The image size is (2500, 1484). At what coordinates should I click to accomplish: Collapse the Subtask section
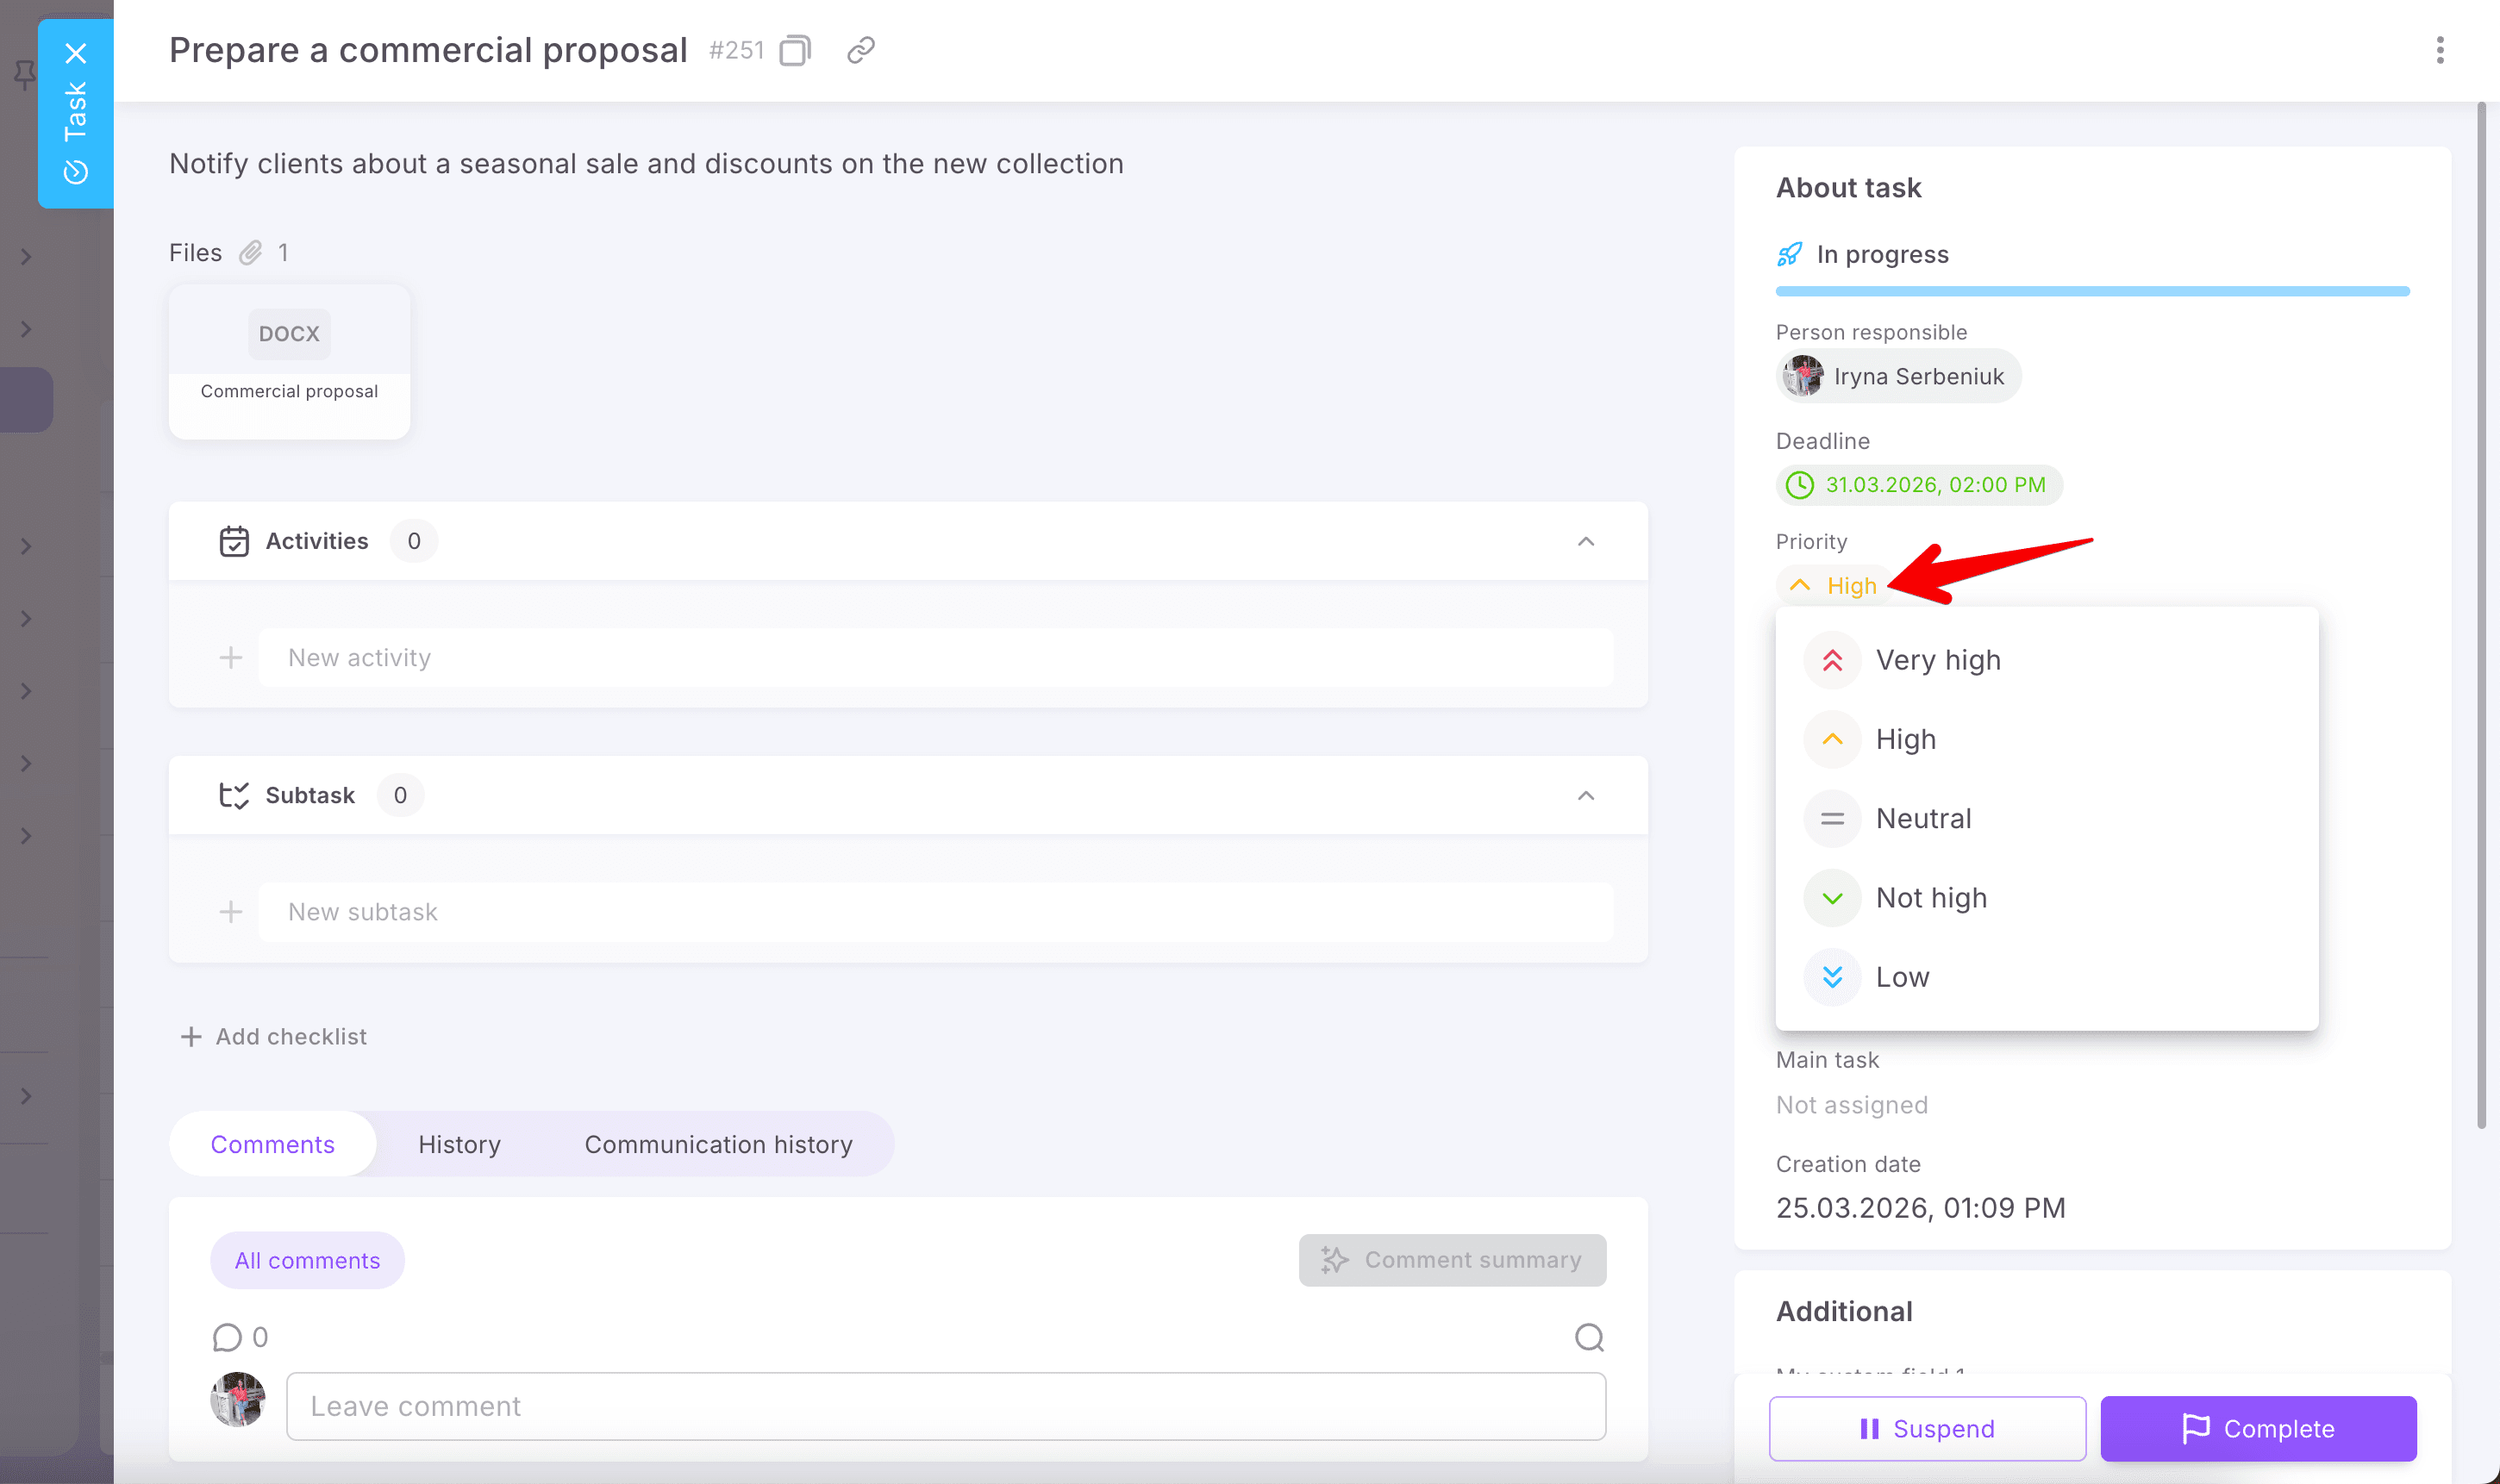tap(1585, 795)
